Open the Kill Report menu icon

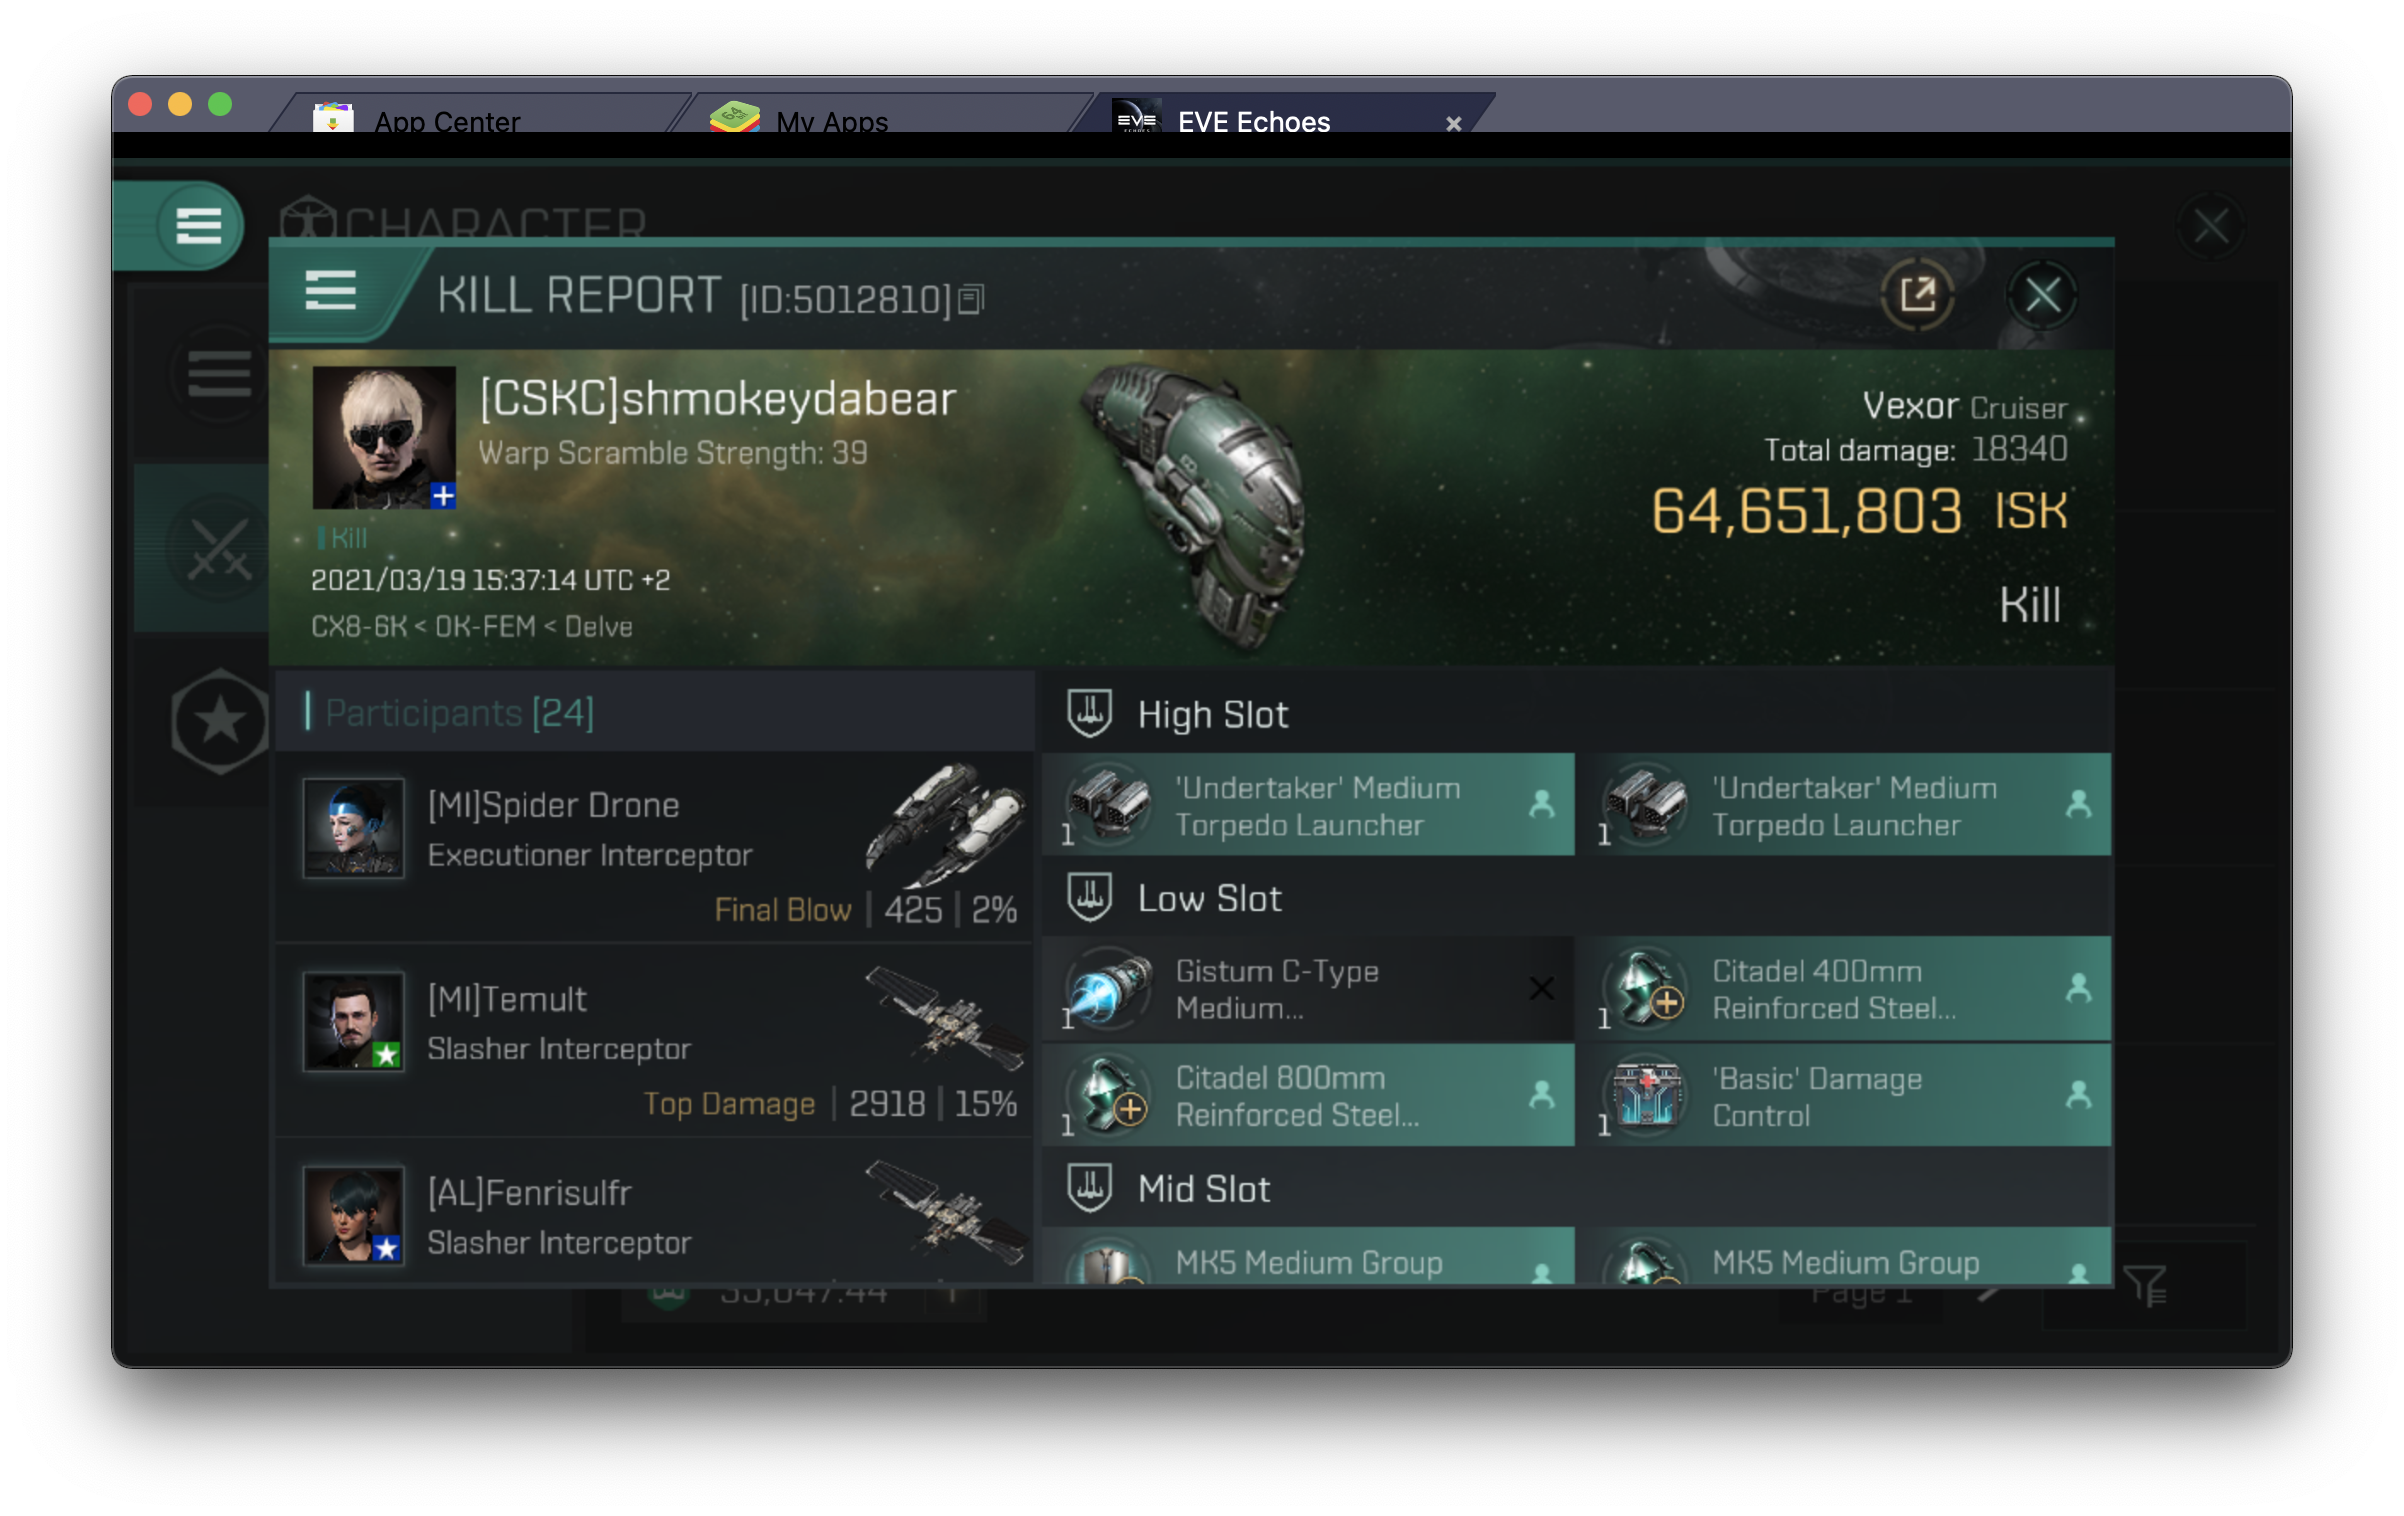click(x=331, y=291)
